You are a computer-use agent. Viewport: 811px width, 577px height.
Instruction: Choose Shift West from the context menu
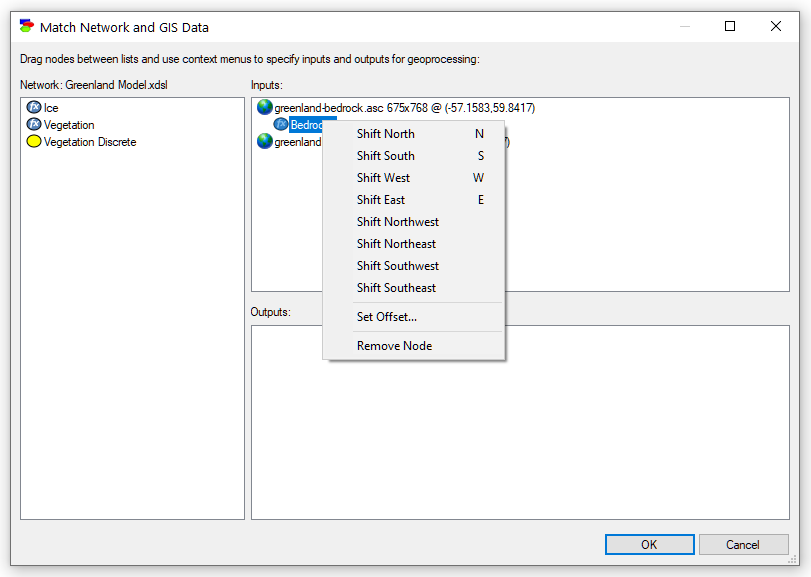pos(414,178)
